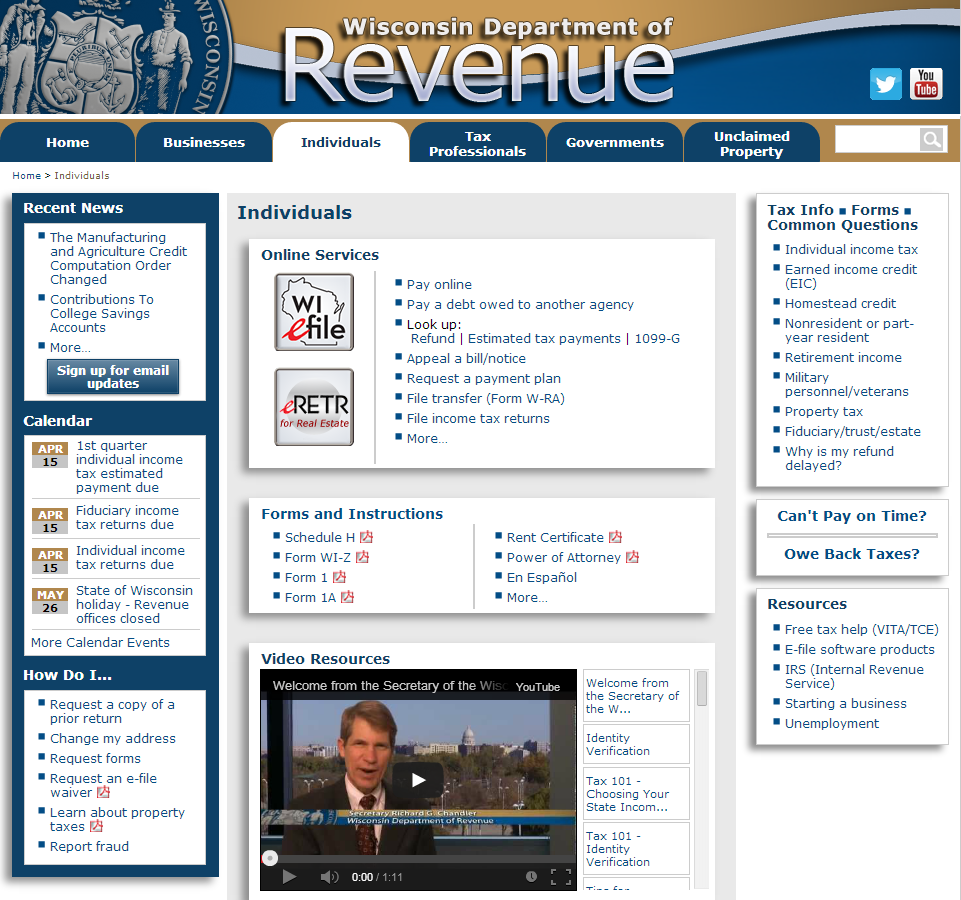The image size is (961, 900).
Task: Expand More under Online Services
Action: pyautogui.click(x=427, y=439)
